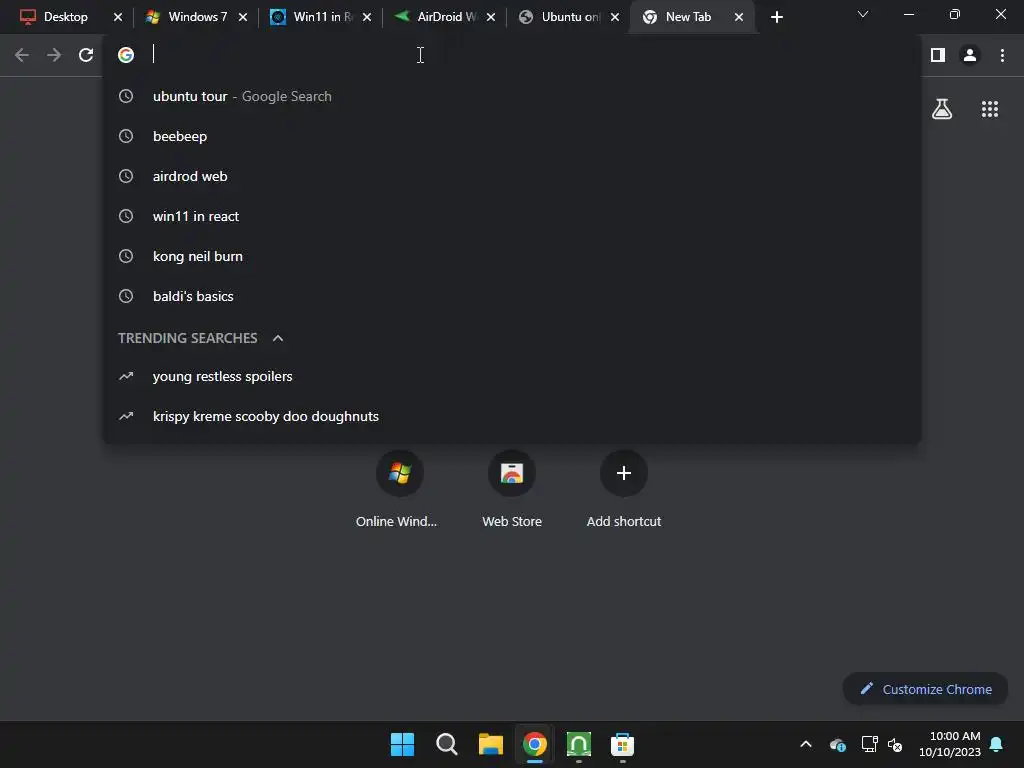The width and height of the screenshot is (1024, 768).
Task: Open the Chrome three-dot menu
Action: pyautogui.click(x=1002, y=55)
